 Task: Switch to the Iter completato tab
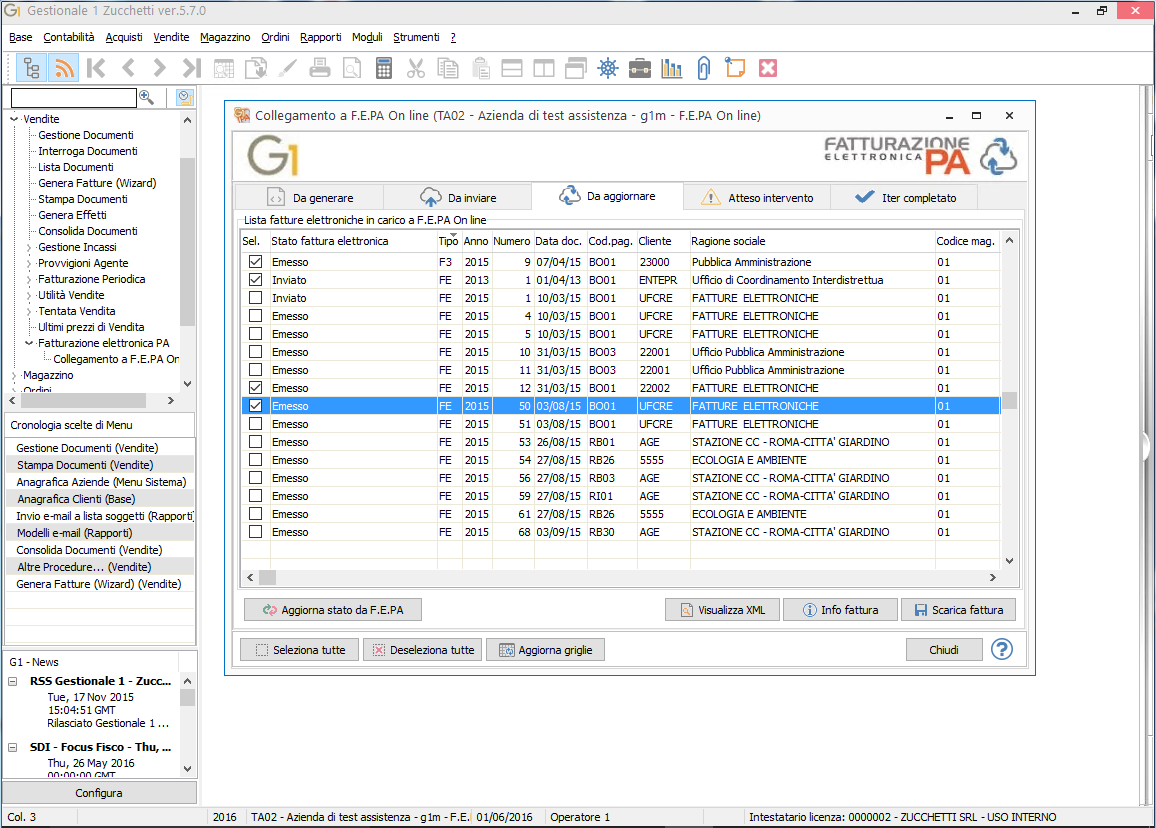click(x=905, y=198)
